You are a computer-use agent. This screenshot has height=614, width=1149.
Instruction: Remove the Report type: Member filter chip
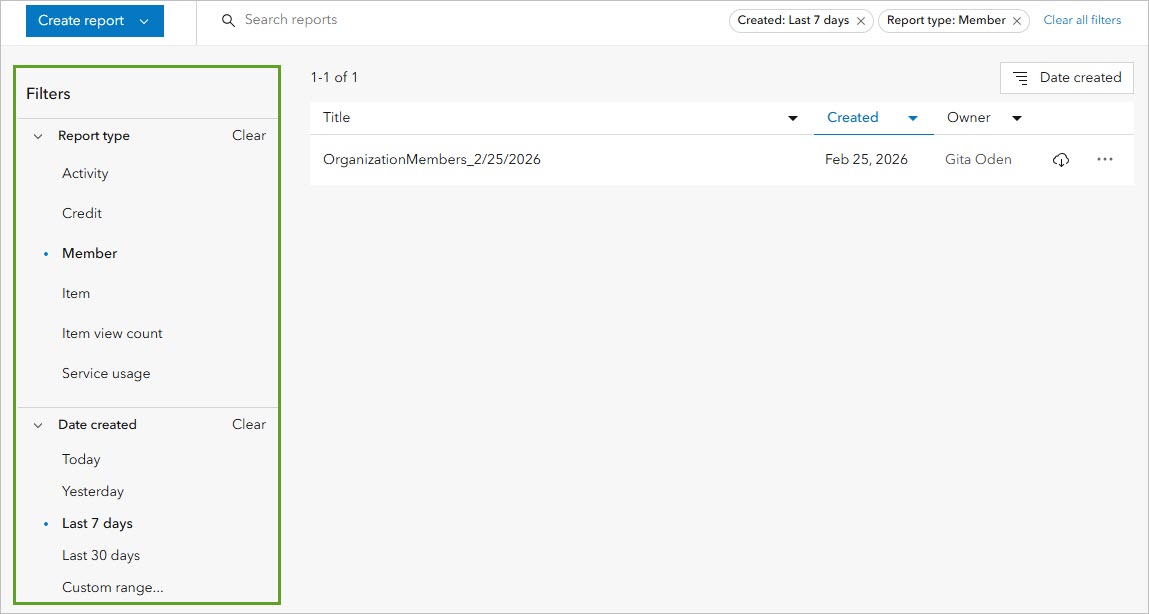click(x=1017, y=20)
